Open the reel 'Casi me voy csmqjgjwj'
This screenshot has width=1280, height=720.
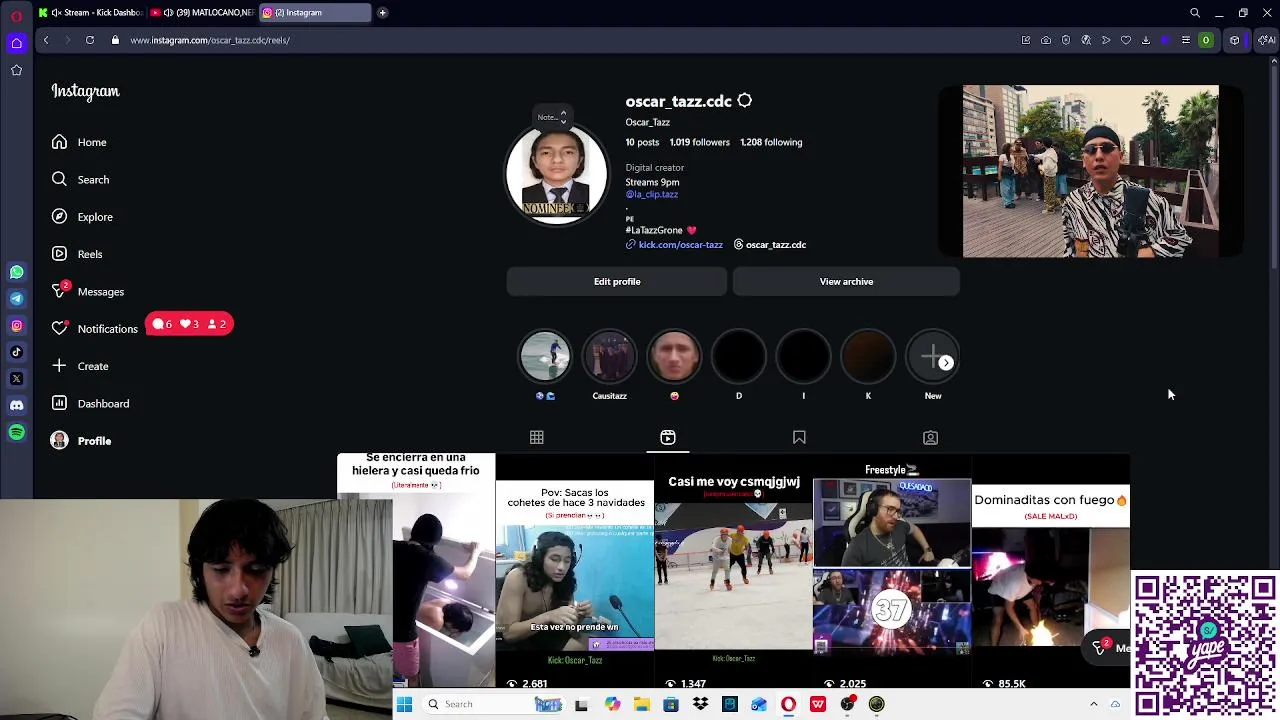click(733, 570)
